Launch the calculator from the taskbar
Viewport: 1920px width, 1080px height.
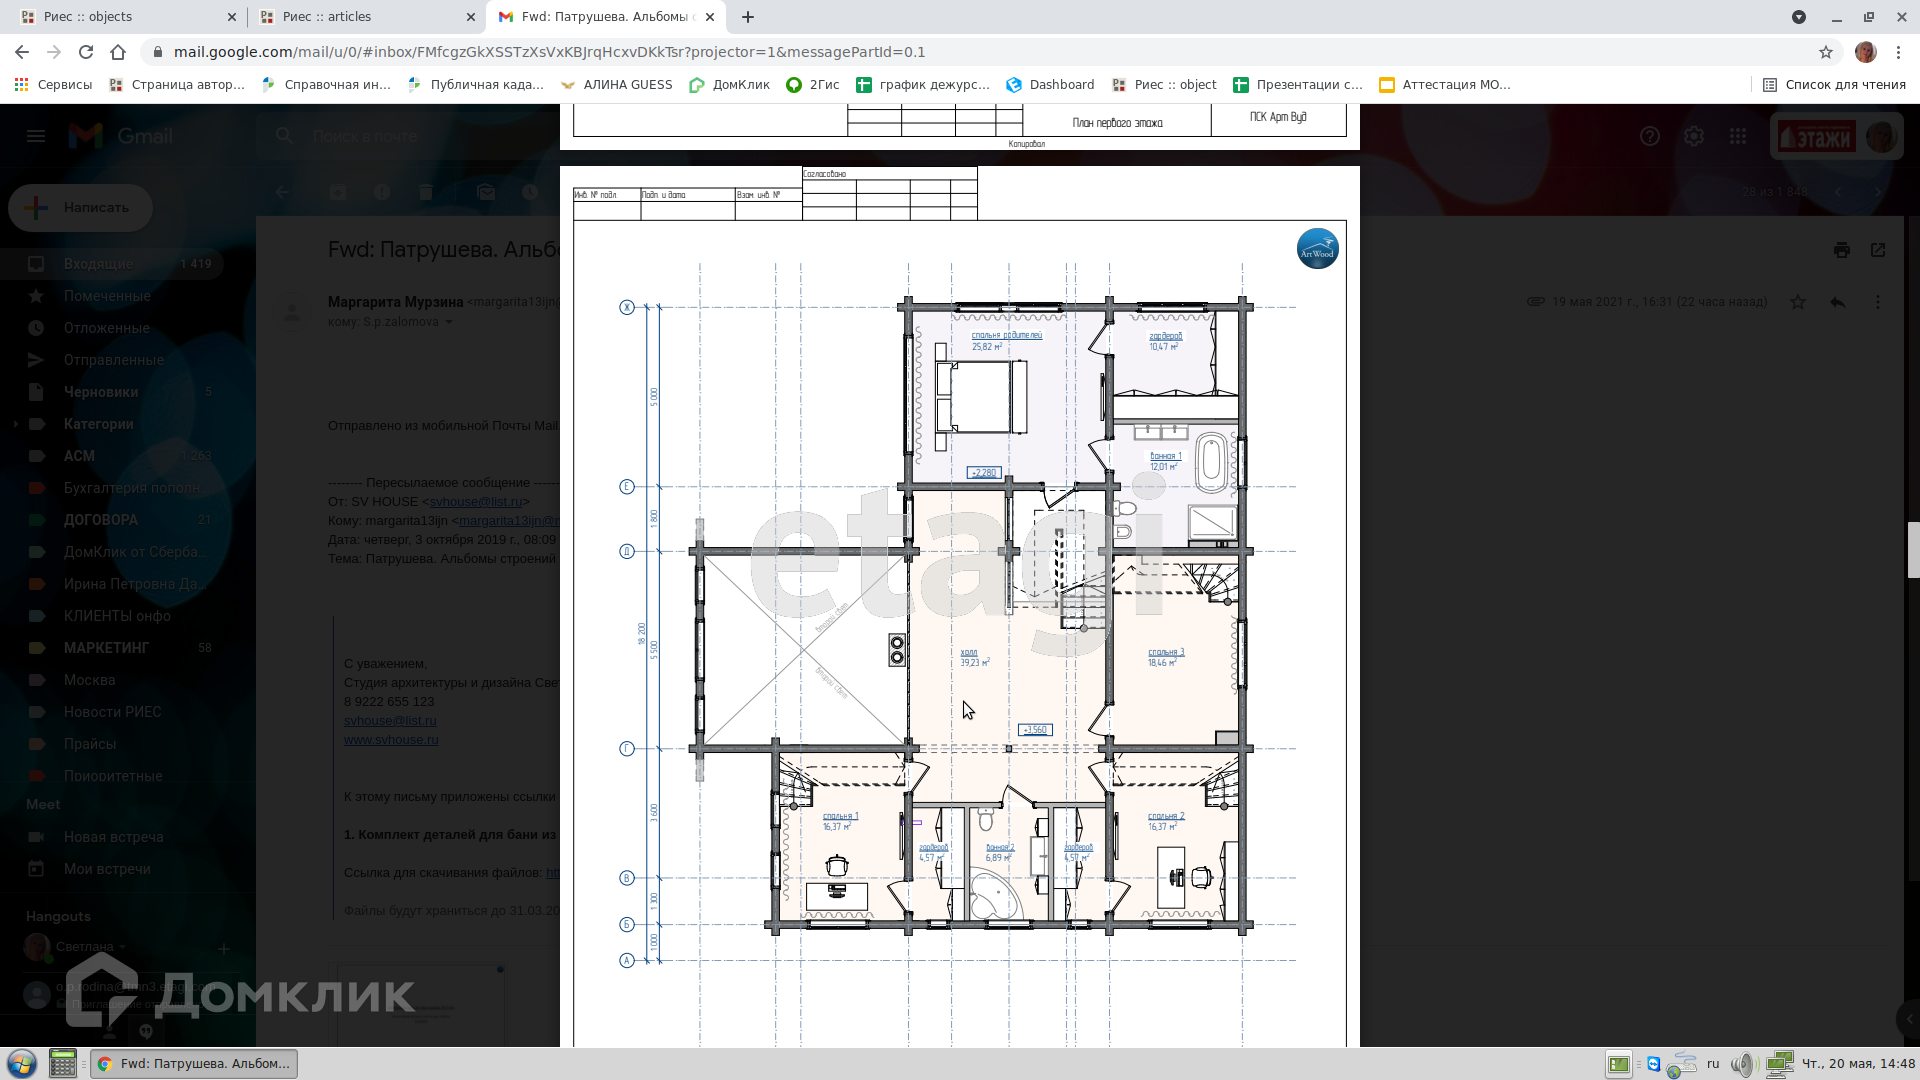coord(63,1063)
